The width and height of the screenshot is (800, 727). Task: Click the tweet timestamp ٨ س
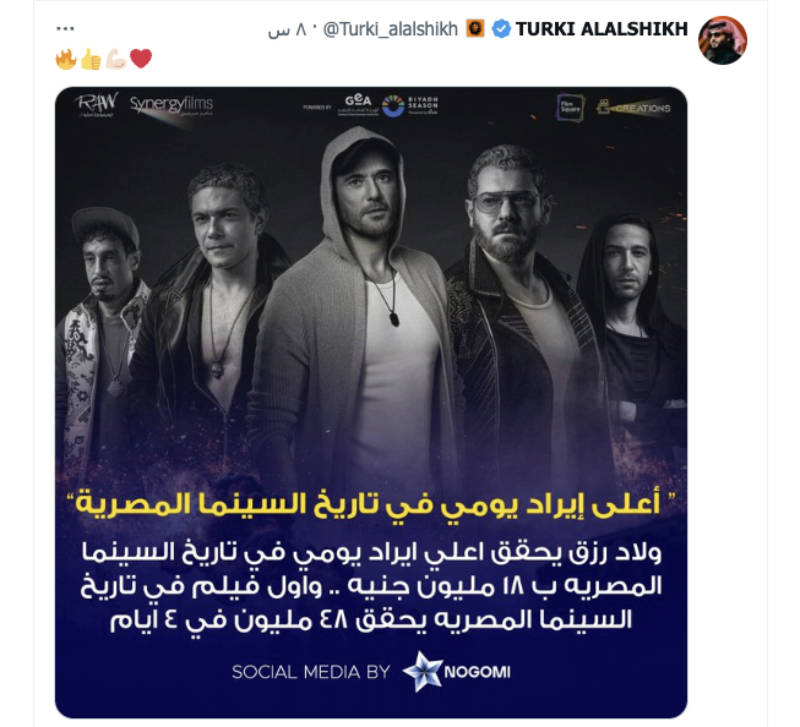[x=287, y=30]
